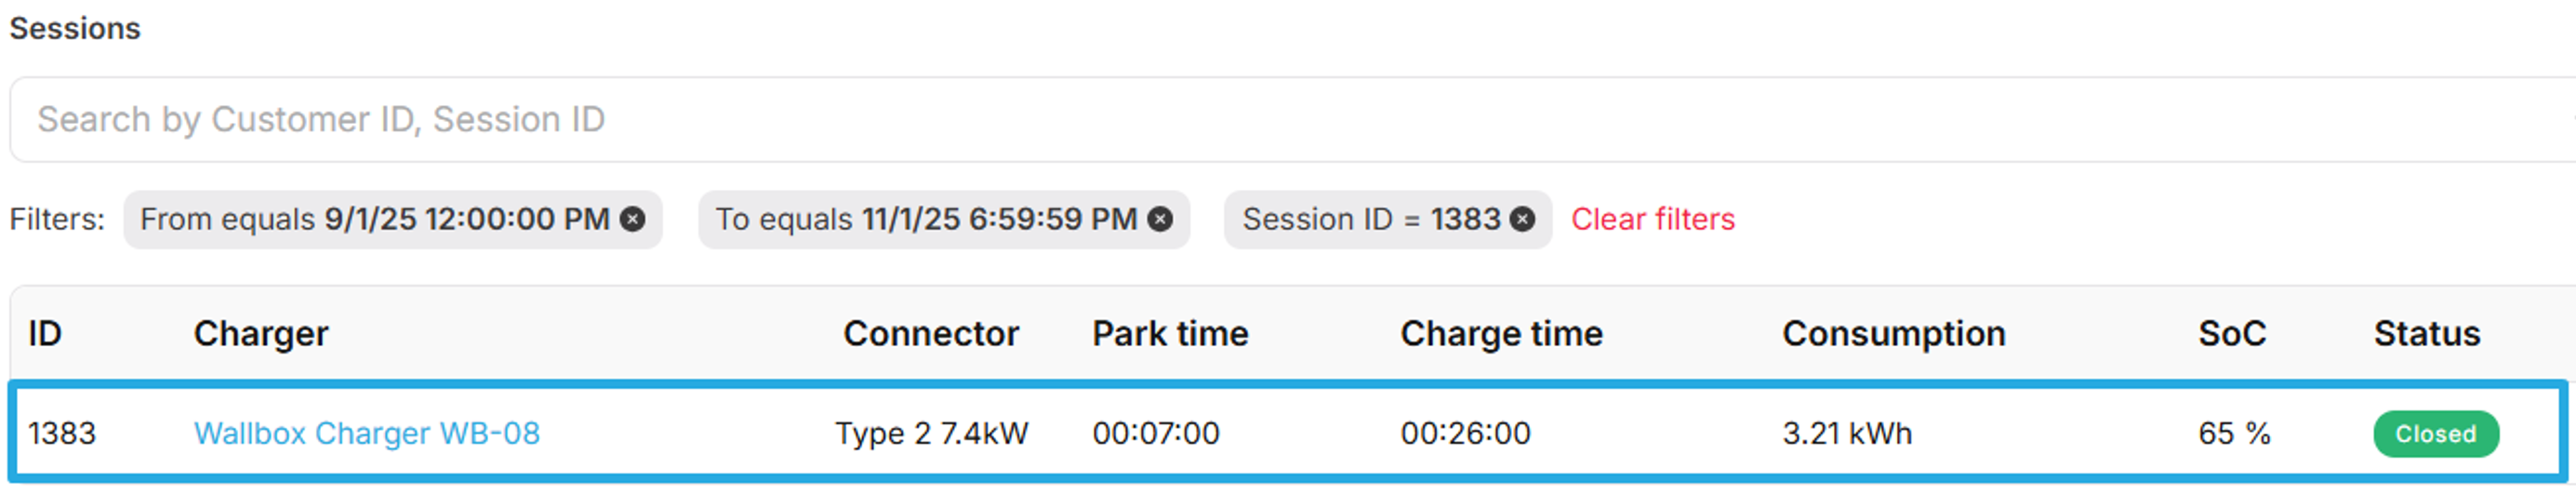Sort by the SoC column header
Screen dimensions: 2576x495
pos(2231,333)
